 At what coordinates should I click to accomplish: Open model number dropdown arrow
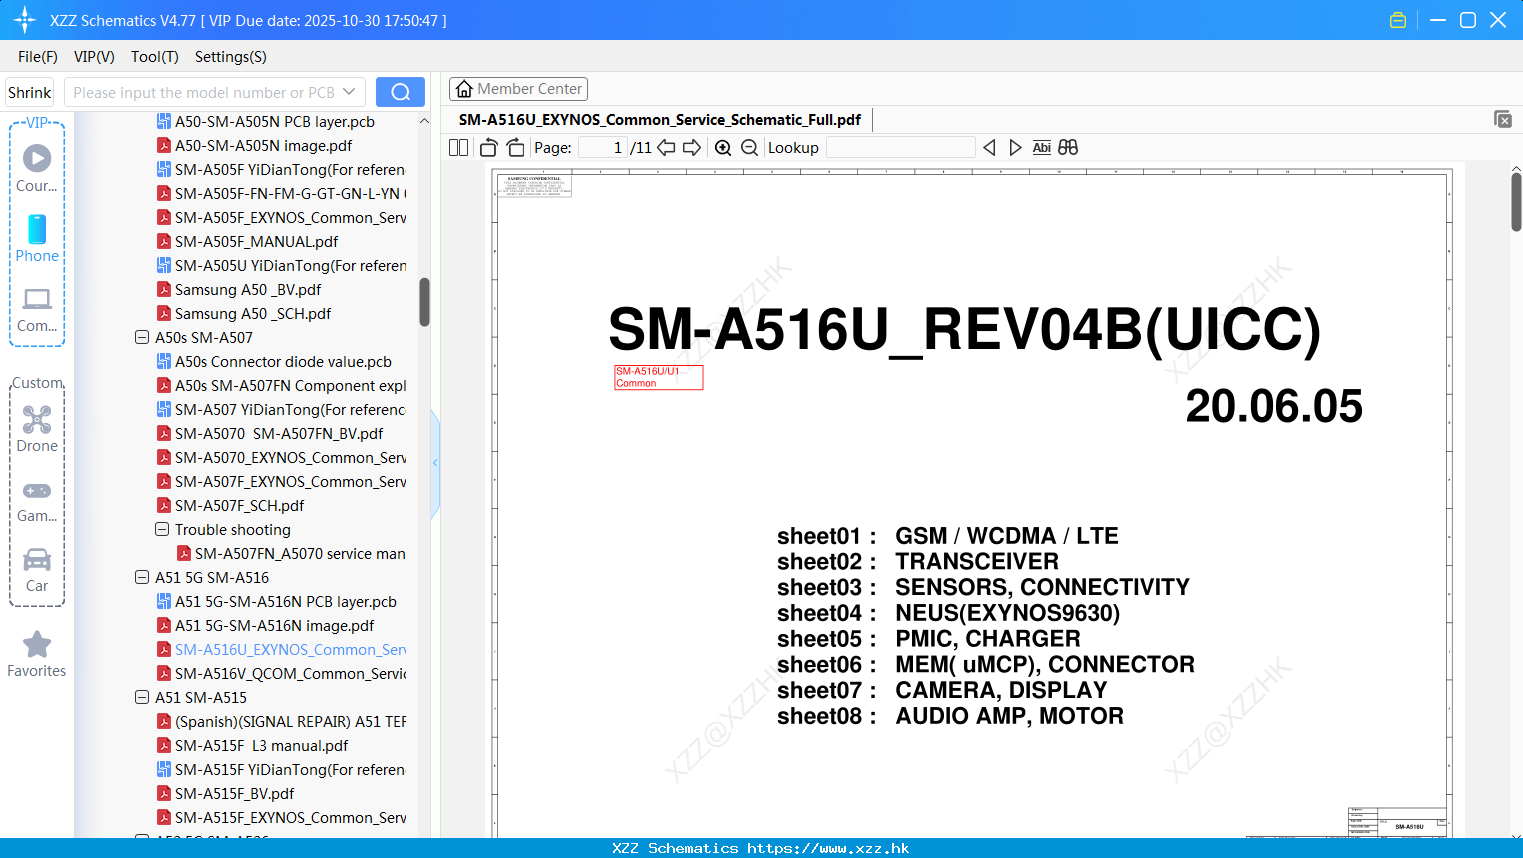pos(349,92)
